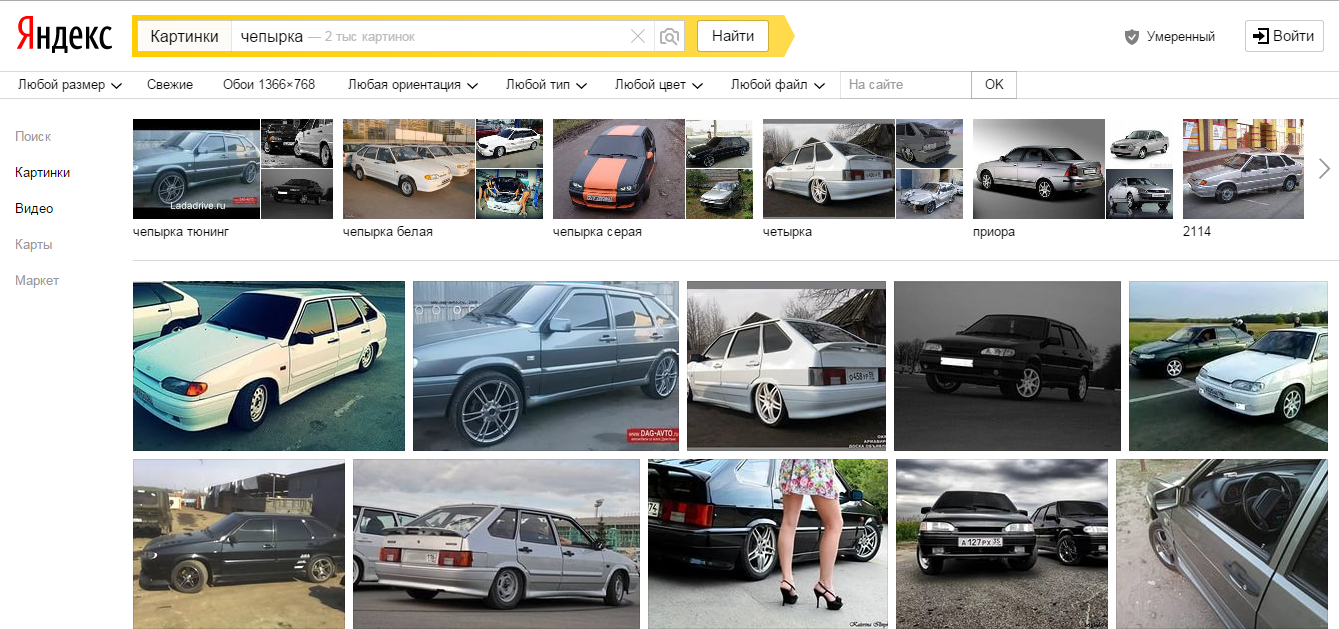
Task: Click into the На сайте input field
Action: (905, 85)
